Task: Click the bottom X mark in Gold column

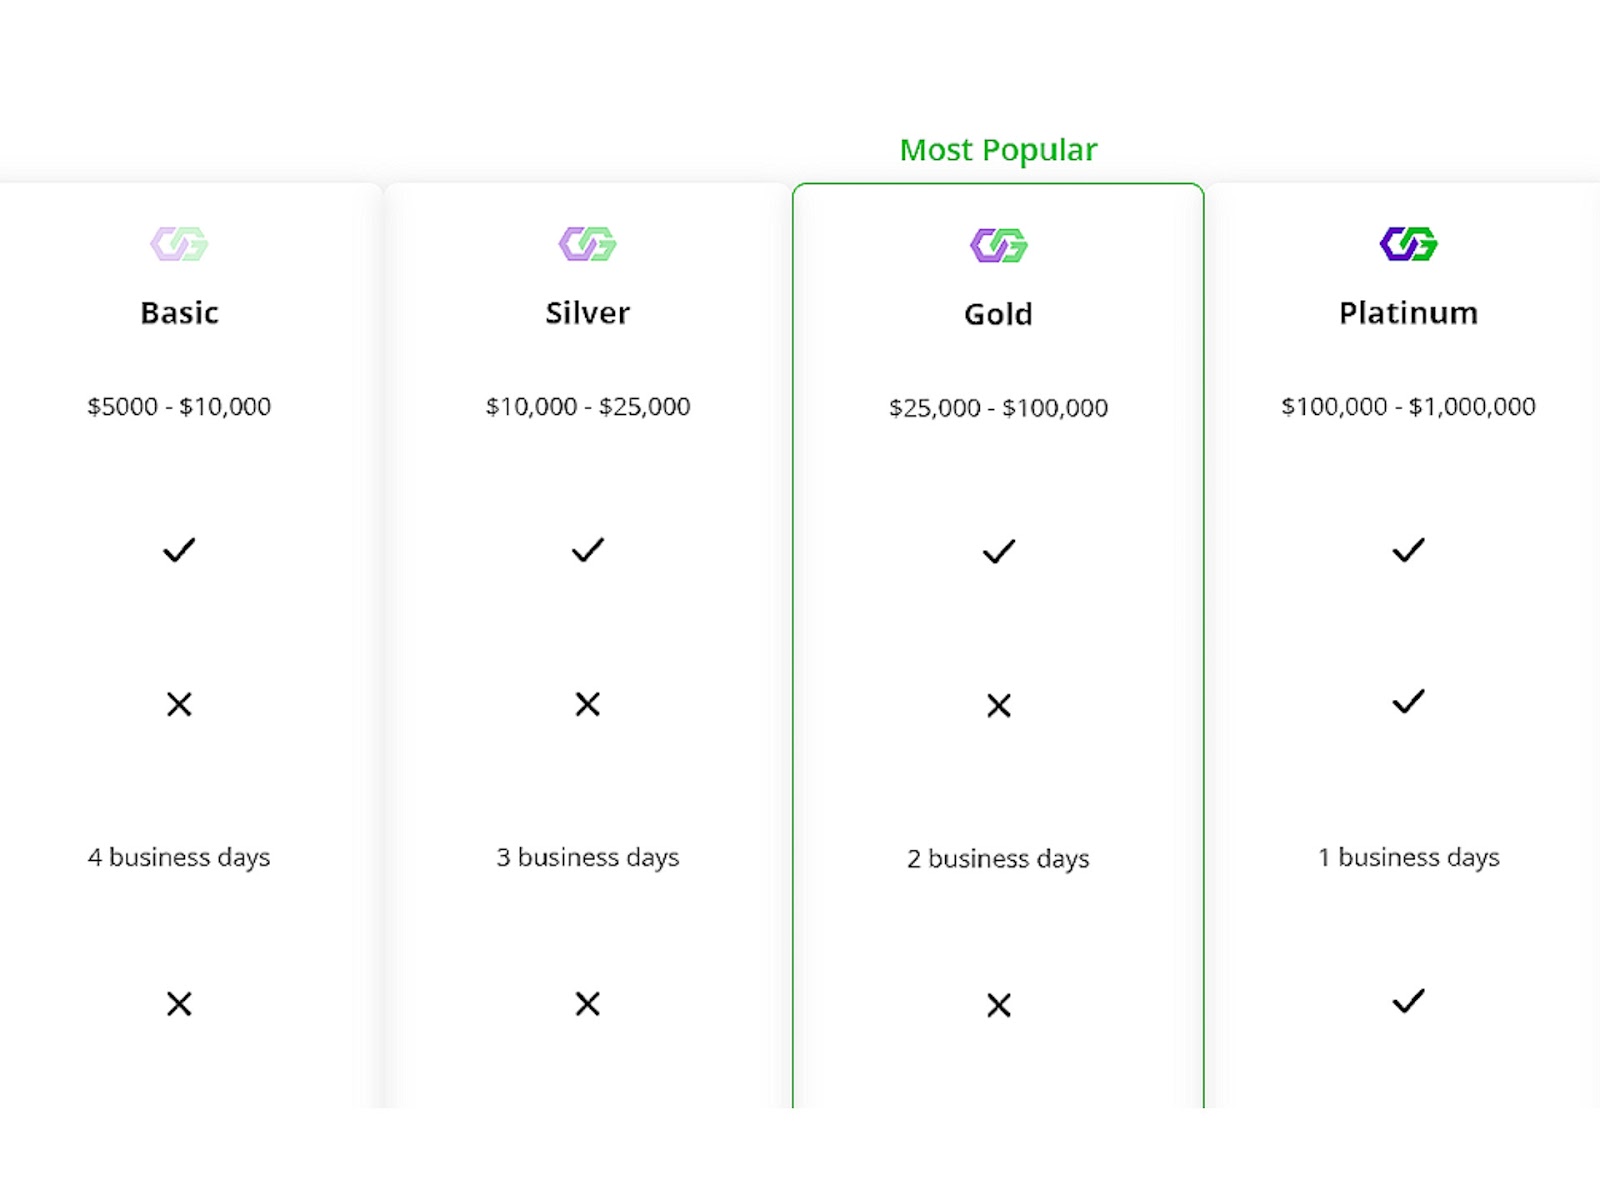Action: tap(998, 1005)
